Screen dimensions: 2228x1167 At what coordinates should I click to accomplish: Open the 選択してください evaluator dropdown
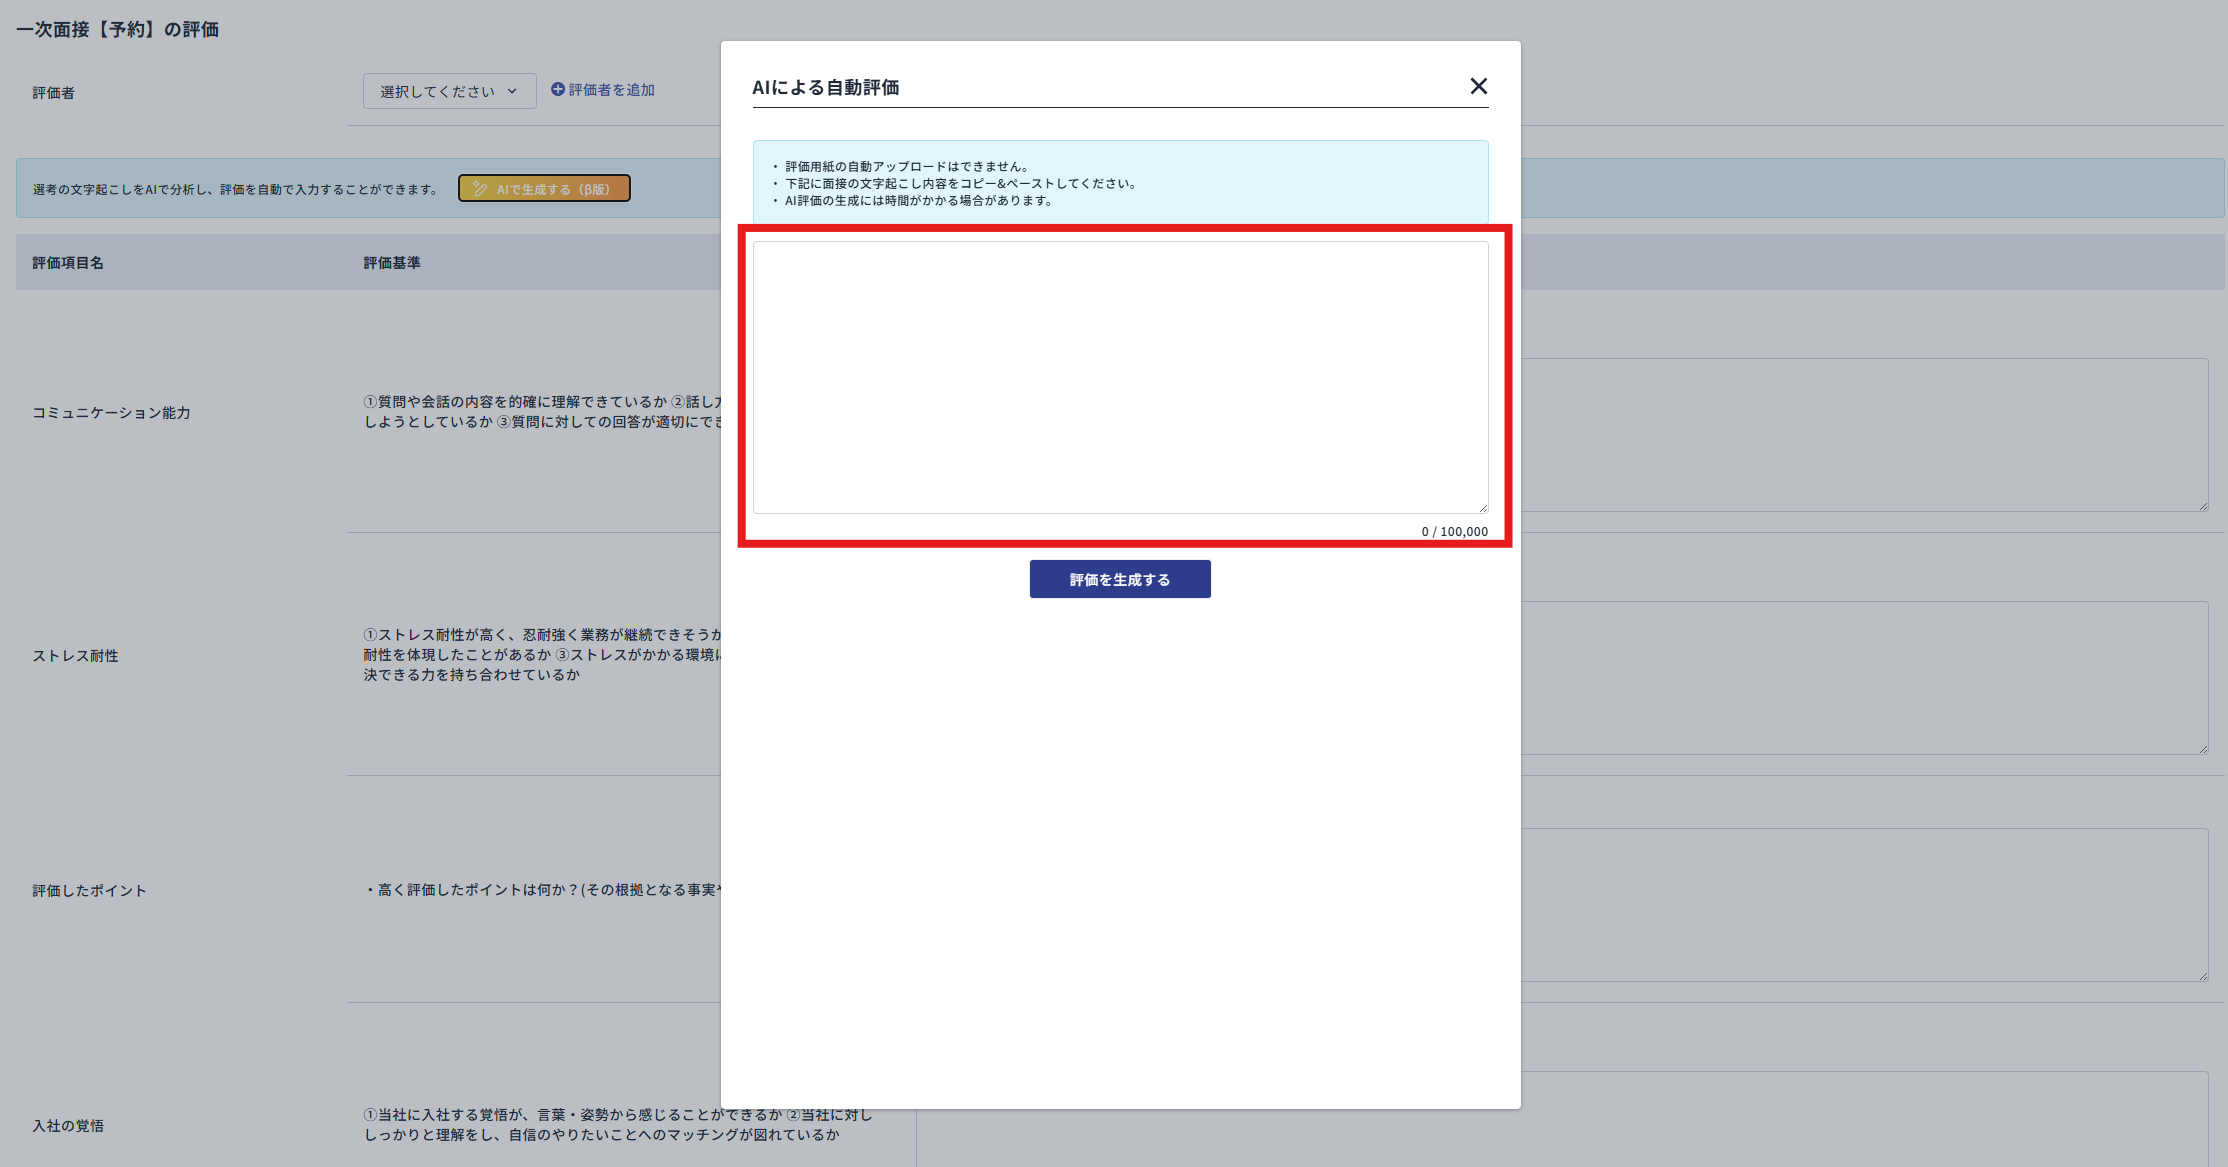[x=449, y=91]
